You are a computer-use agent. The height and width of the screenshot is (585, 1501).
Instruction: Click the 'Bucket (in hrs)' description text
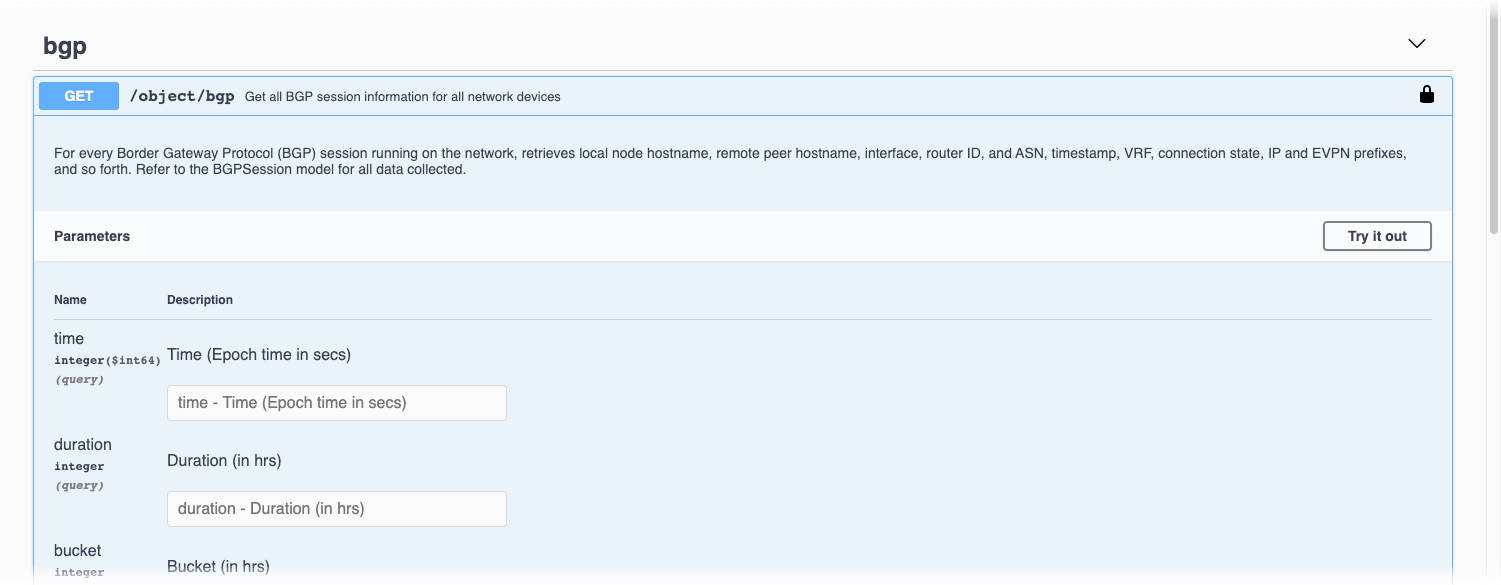(x=218, y=567)
